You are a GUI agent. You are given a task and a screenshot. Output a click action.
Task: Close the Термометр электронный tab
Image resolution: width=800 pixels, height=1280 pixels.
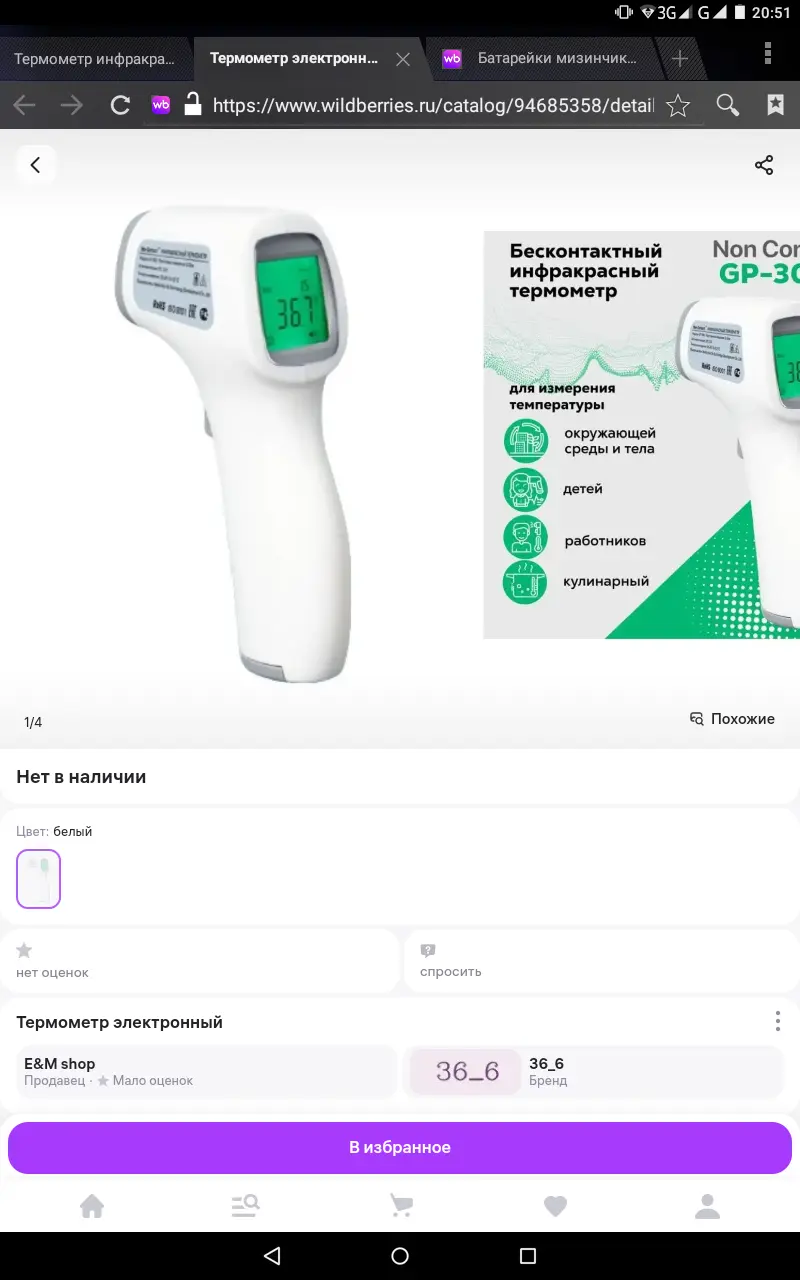click(x=403, y=59)
